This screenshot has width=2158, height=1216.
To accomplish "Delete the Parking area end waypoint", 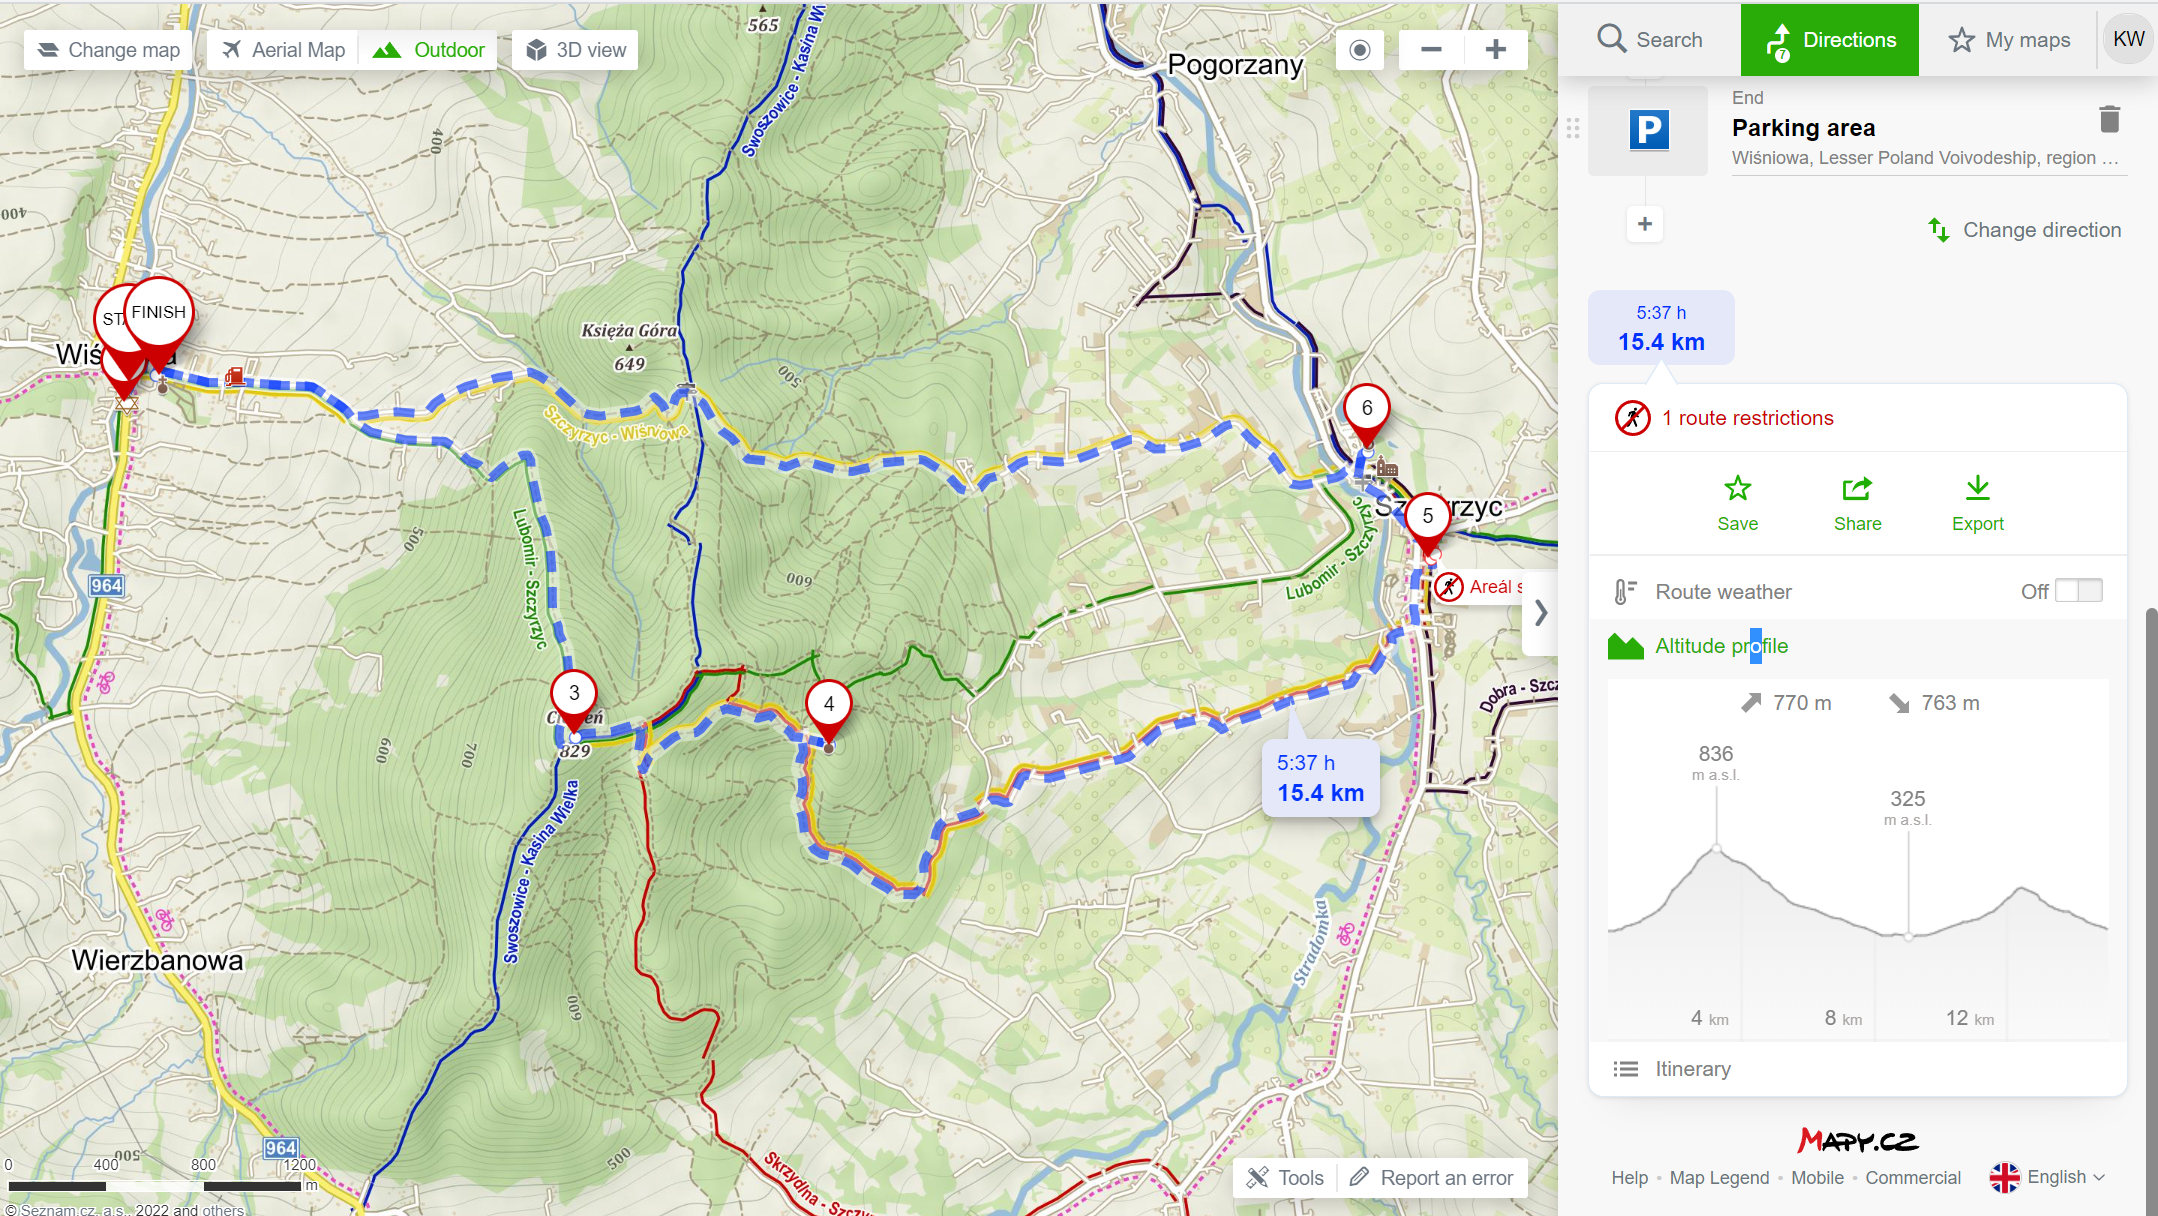I will click(x=2109, y=120).
